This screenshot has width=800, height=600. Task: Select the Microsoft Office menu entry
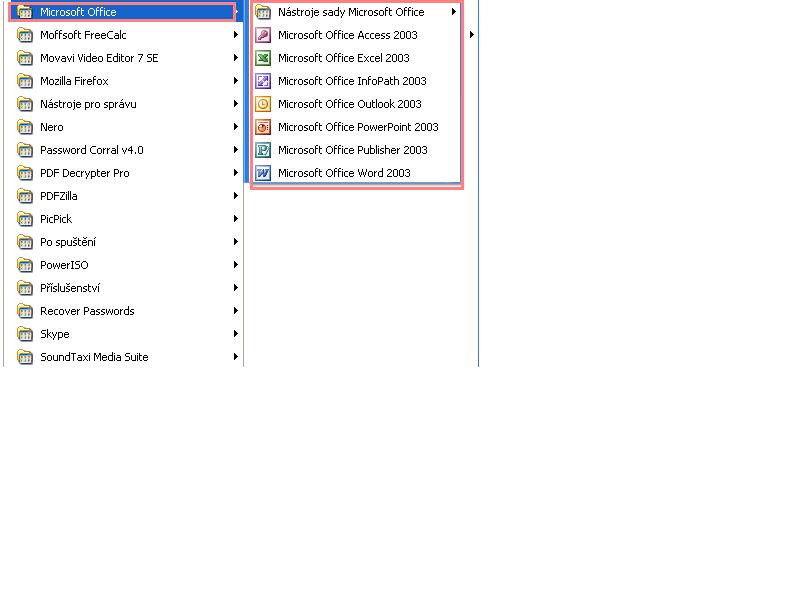(122, 12)
